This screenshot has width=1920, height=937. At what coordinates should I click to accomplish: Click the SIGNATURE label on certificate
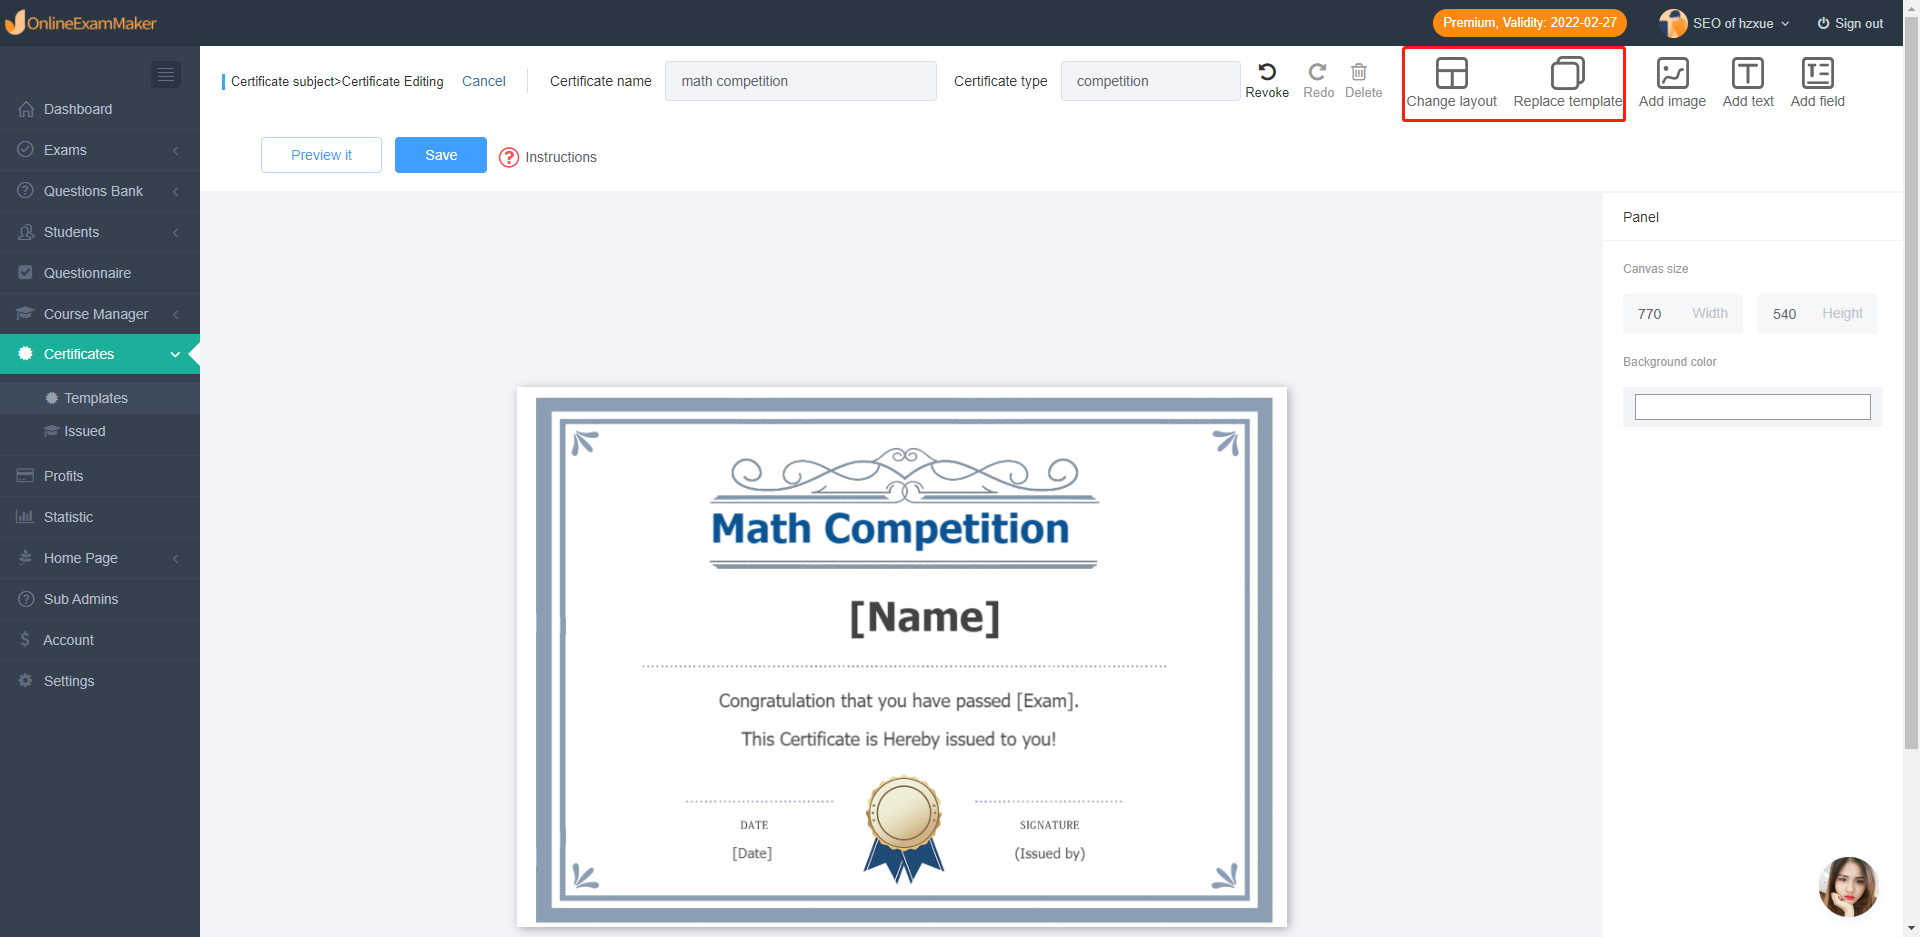pos(1049,825)
